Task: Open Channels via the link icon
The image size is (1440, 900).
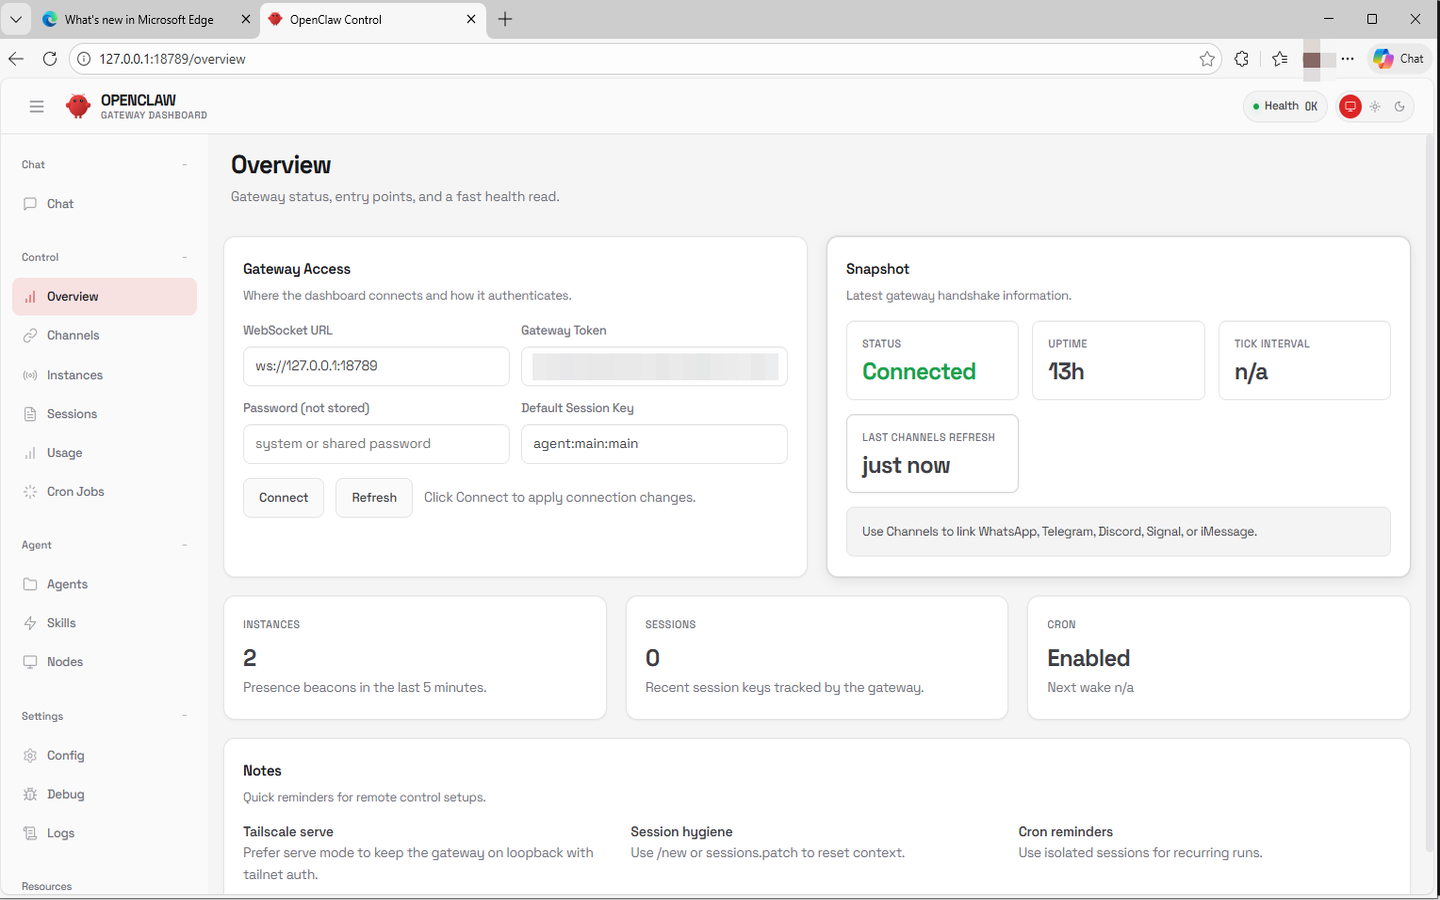Action: (31, 335)
